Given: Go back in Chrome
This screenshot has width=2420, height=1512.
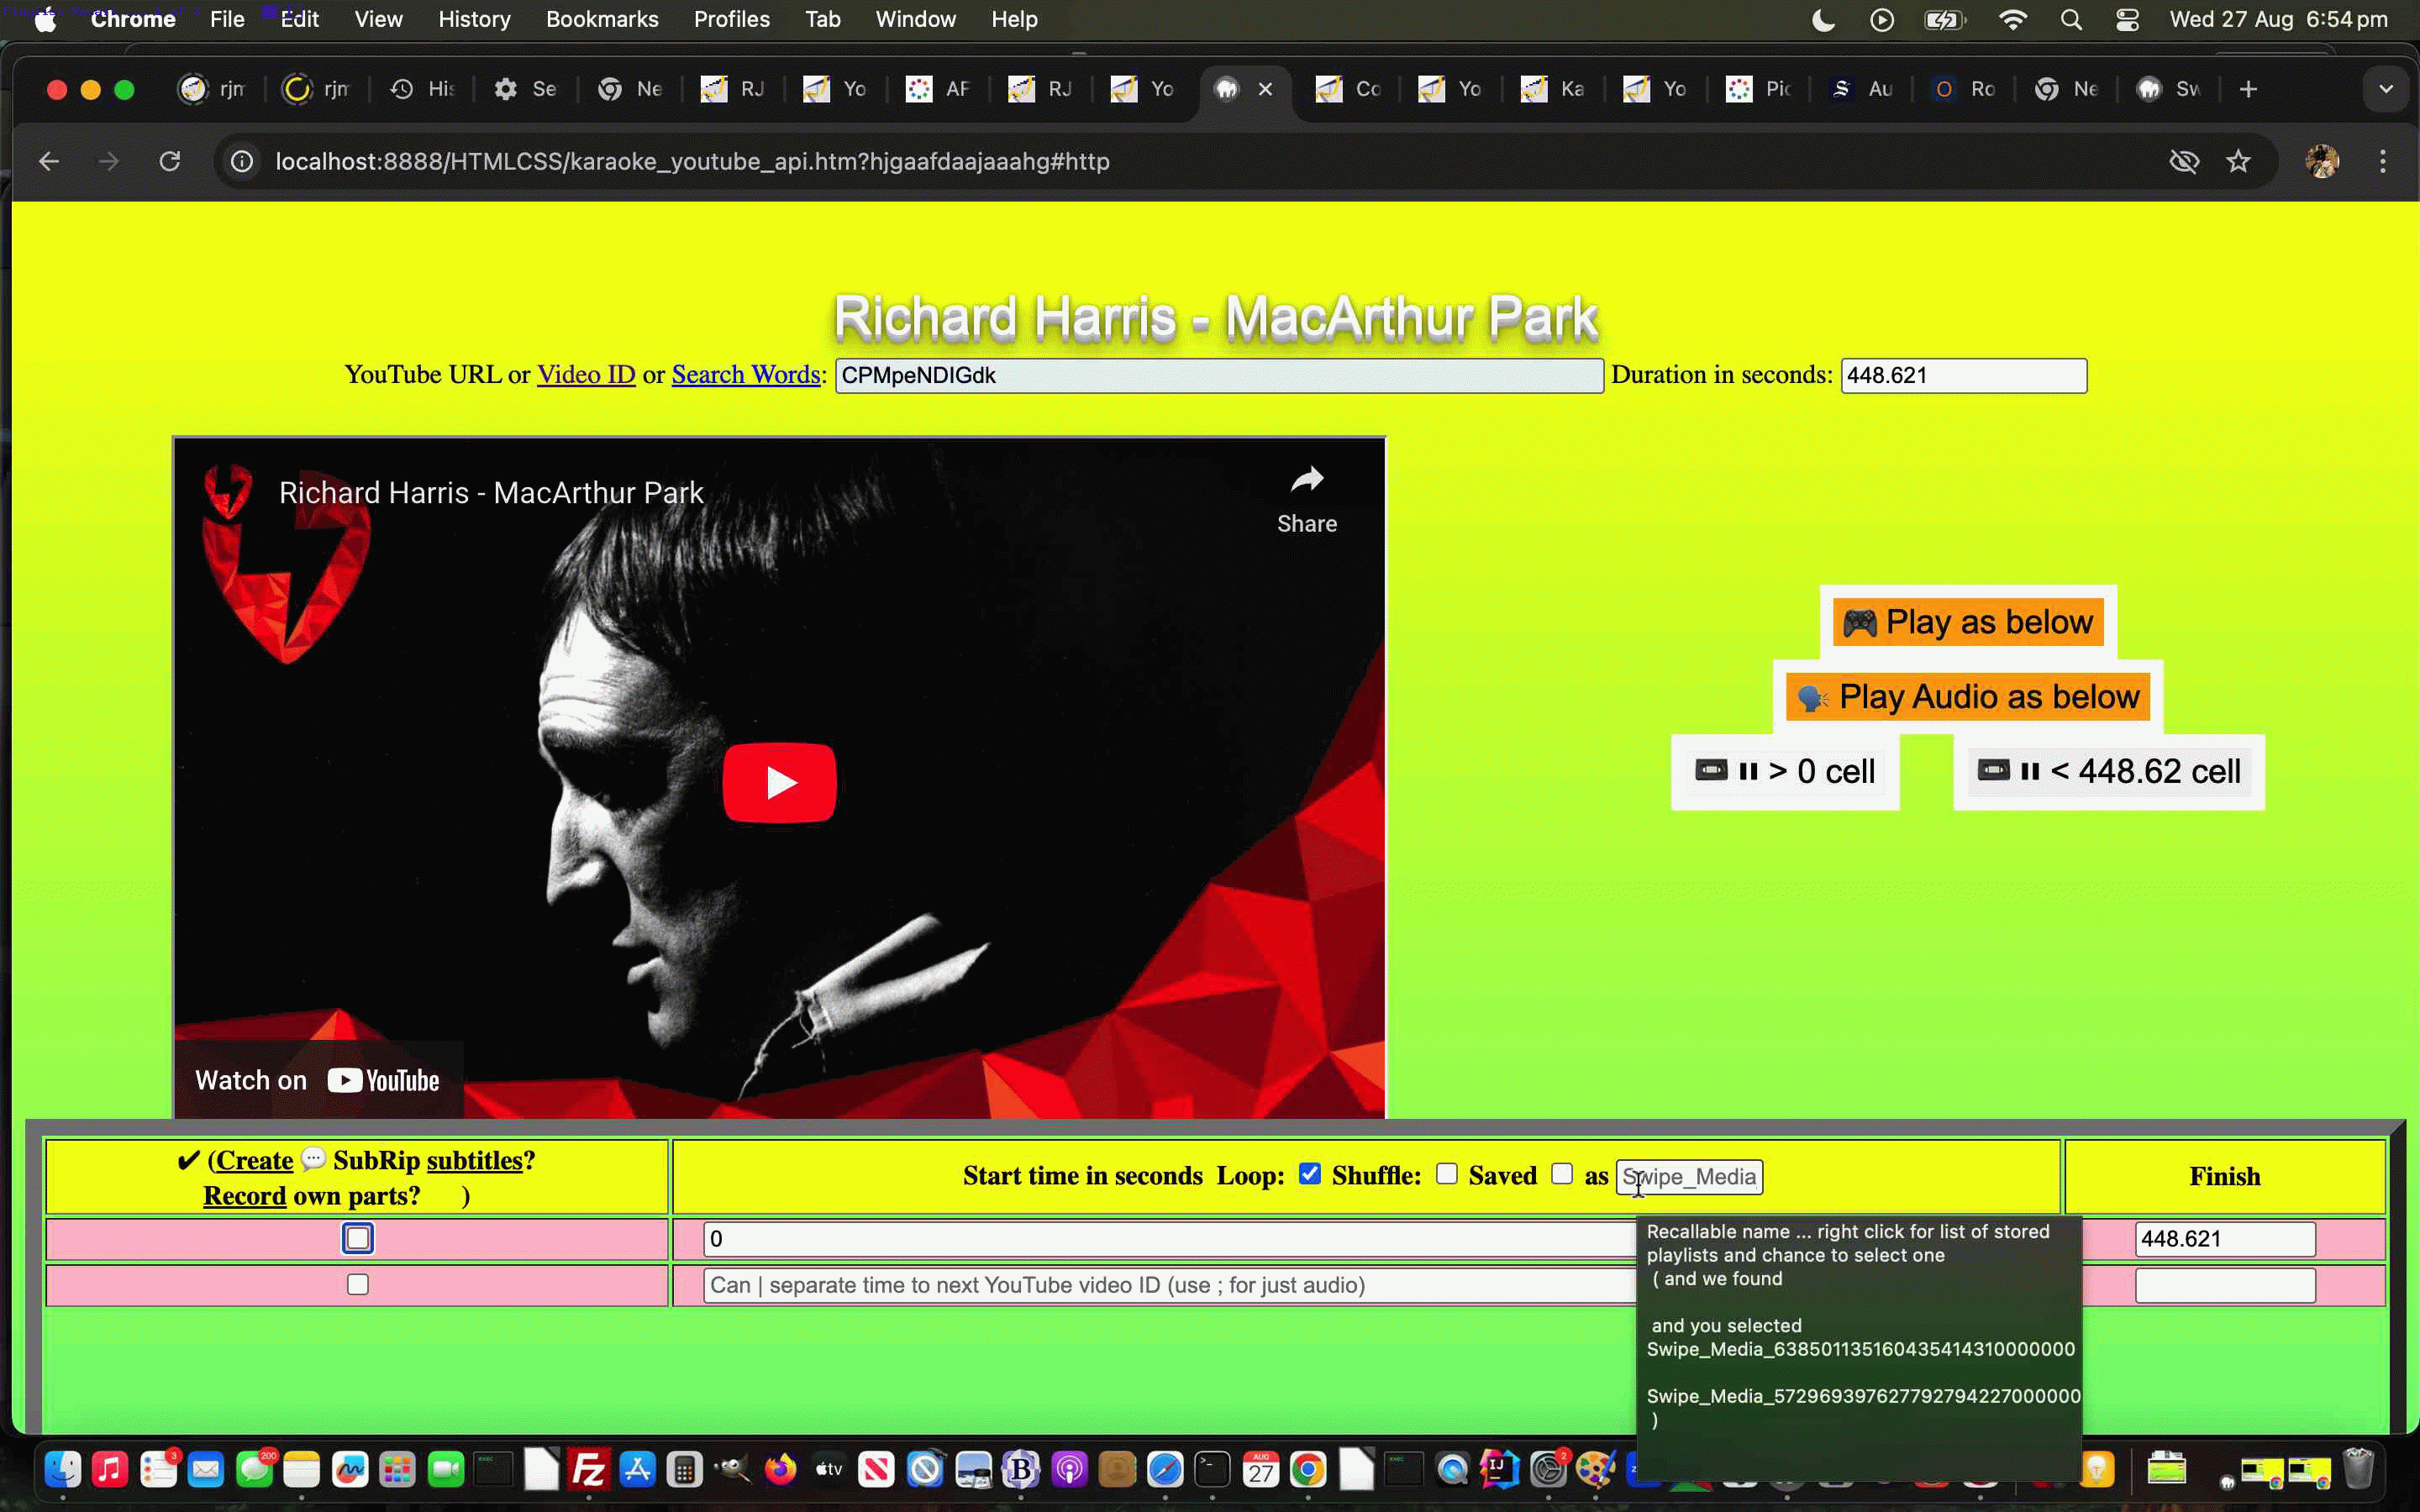Looking at the screenshot, I should pyautogui.click(x=49, y=161).
